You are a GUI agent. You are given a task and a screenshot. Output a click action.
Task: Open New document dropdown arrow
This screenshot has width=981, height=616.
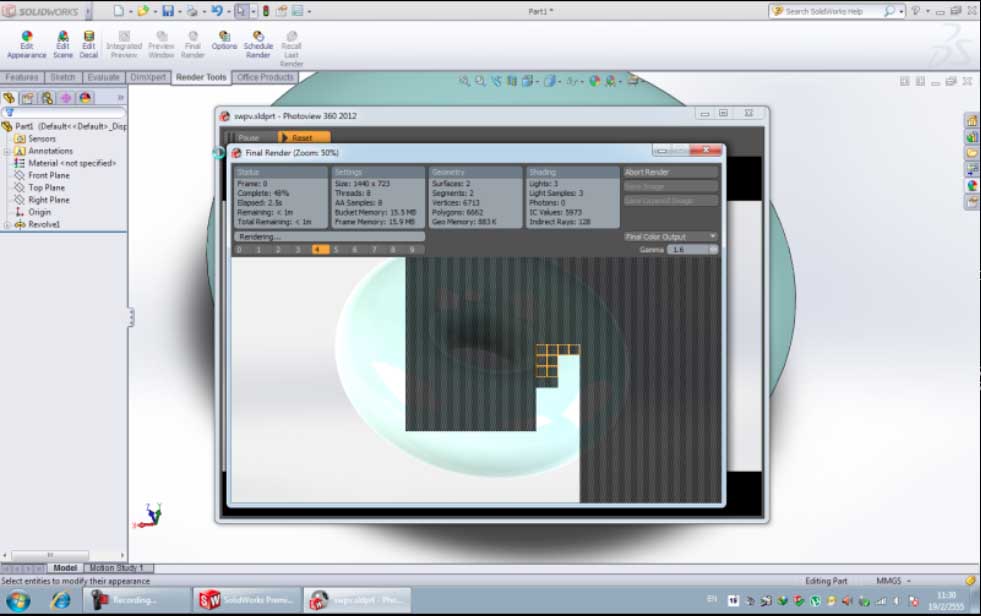coord(130,11)
